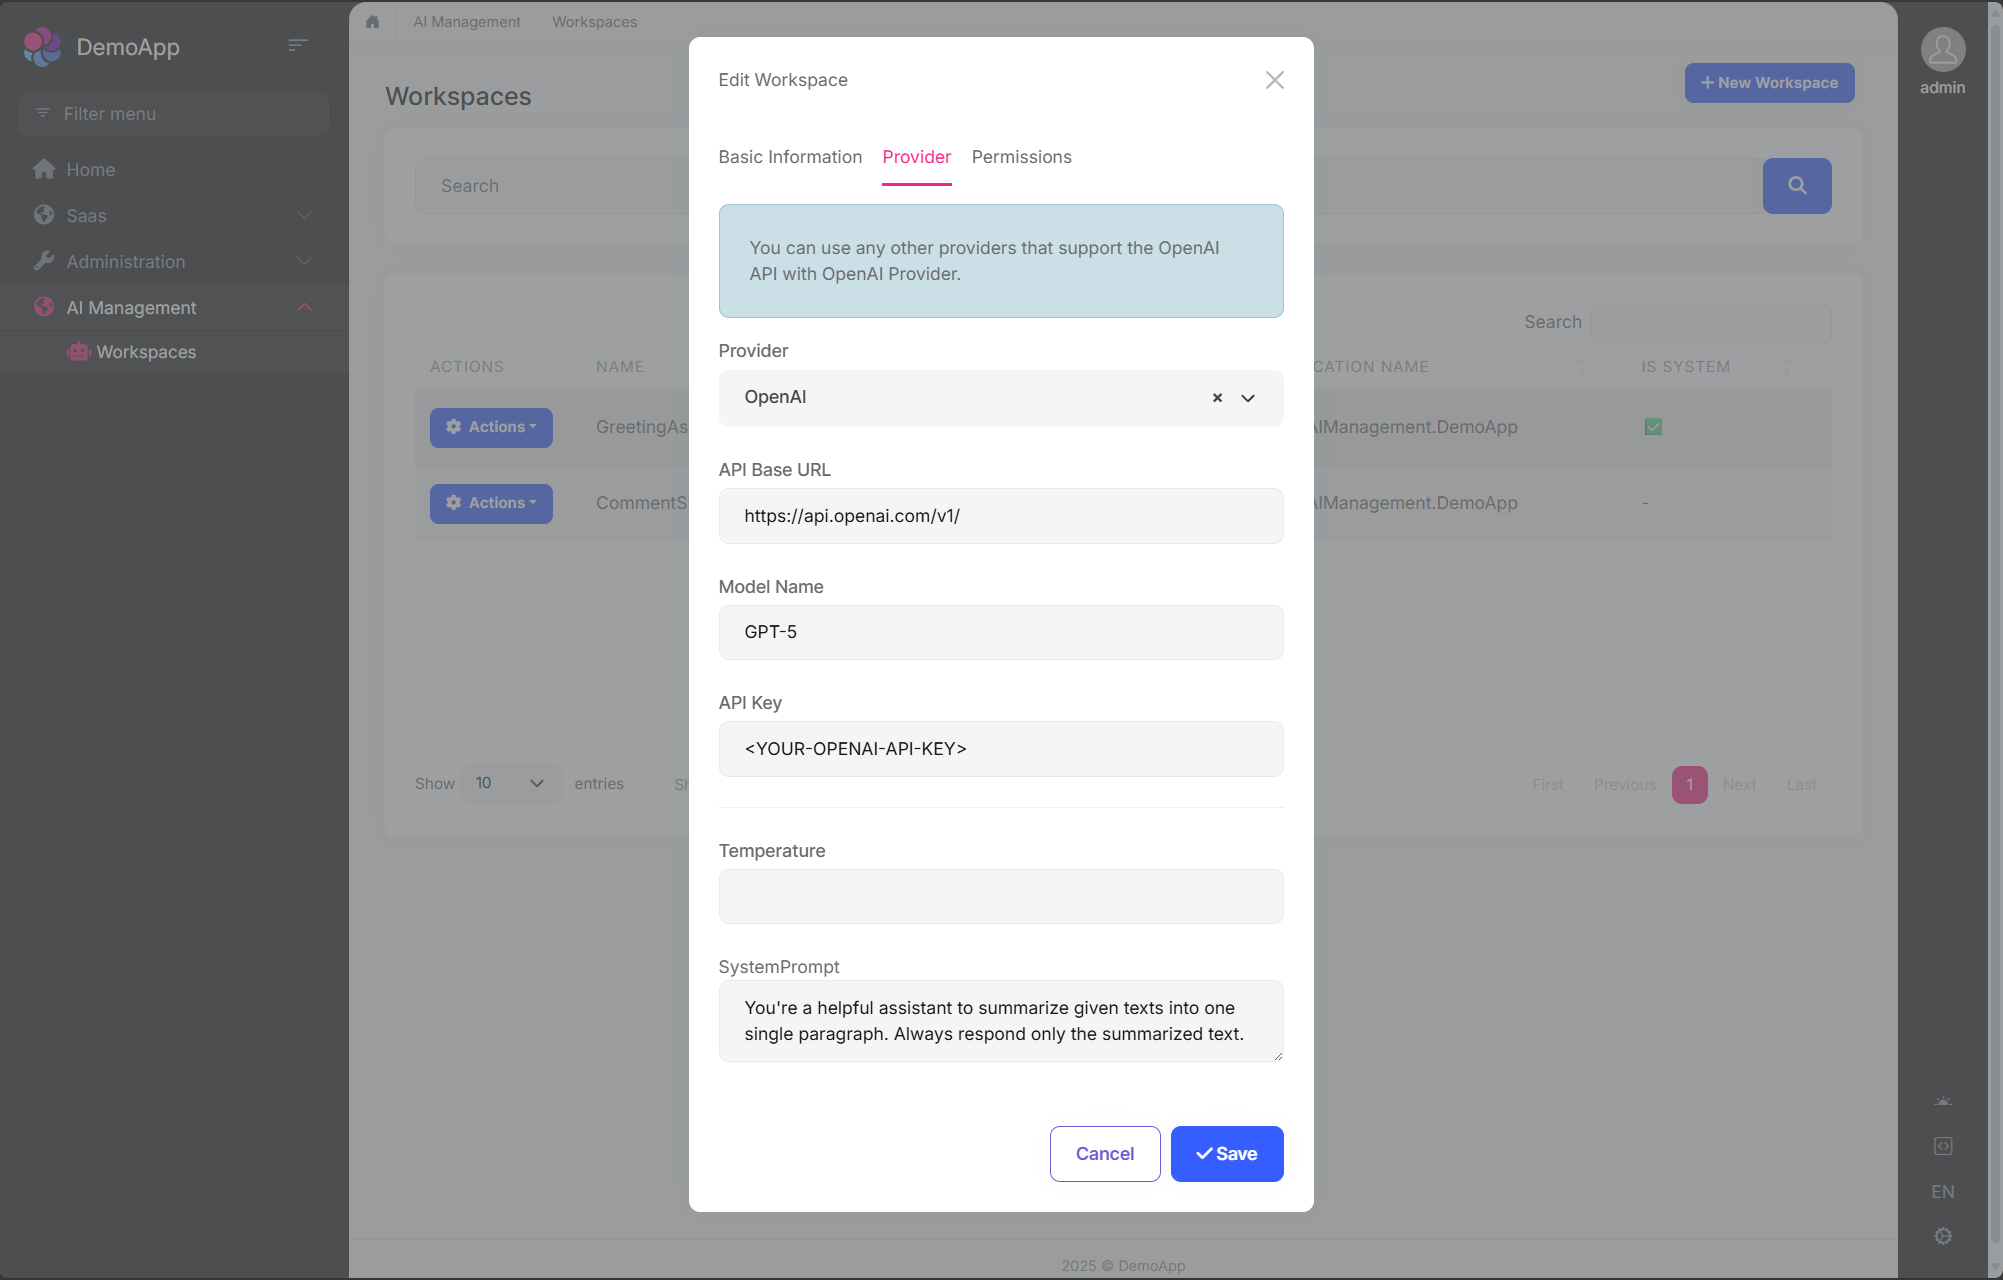Clear the OpenAI provider selection with the x

tap(1217, 398)
